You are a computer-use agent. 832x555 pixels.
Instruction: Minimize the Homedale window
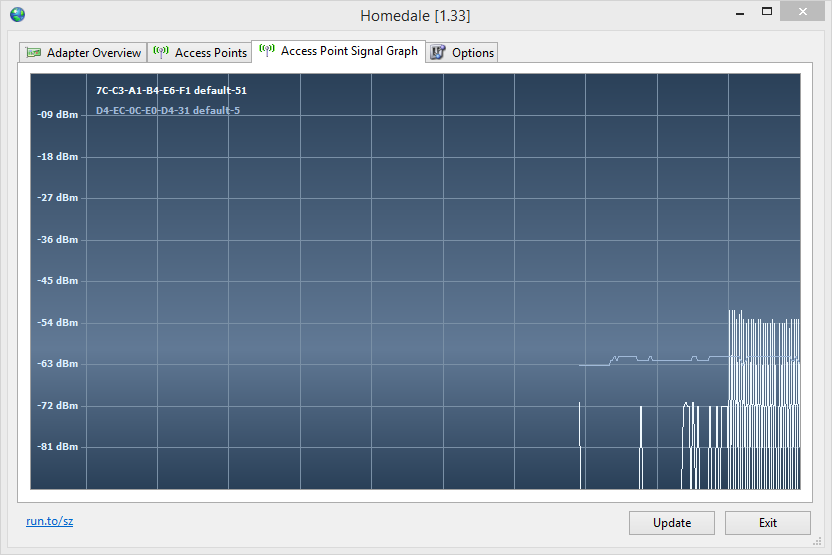click(x=740, y=12)
